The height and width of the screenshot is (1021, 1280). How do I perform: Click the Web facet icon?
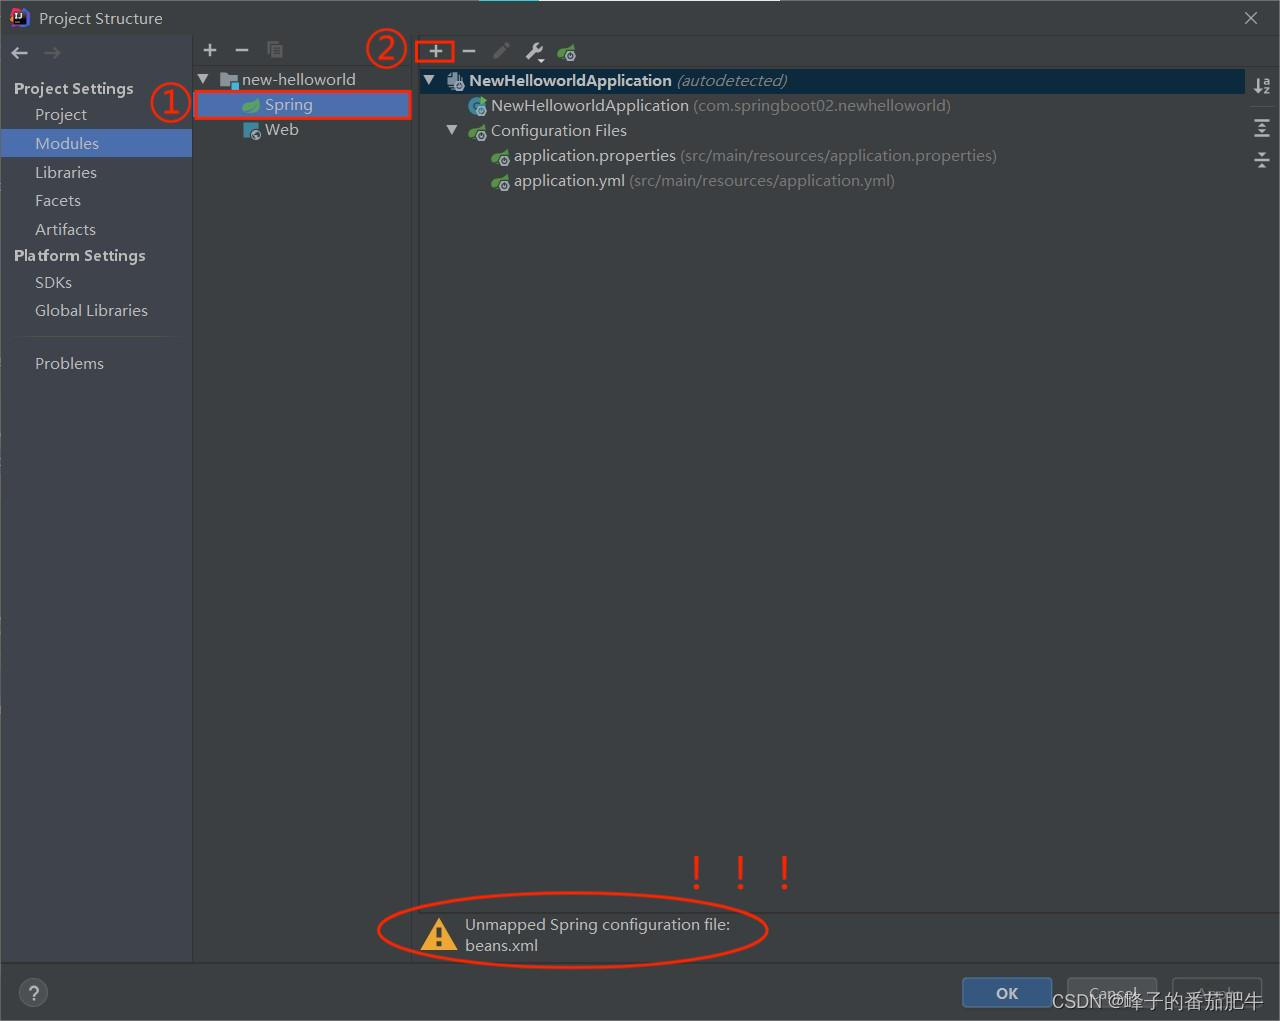[251, 130]
